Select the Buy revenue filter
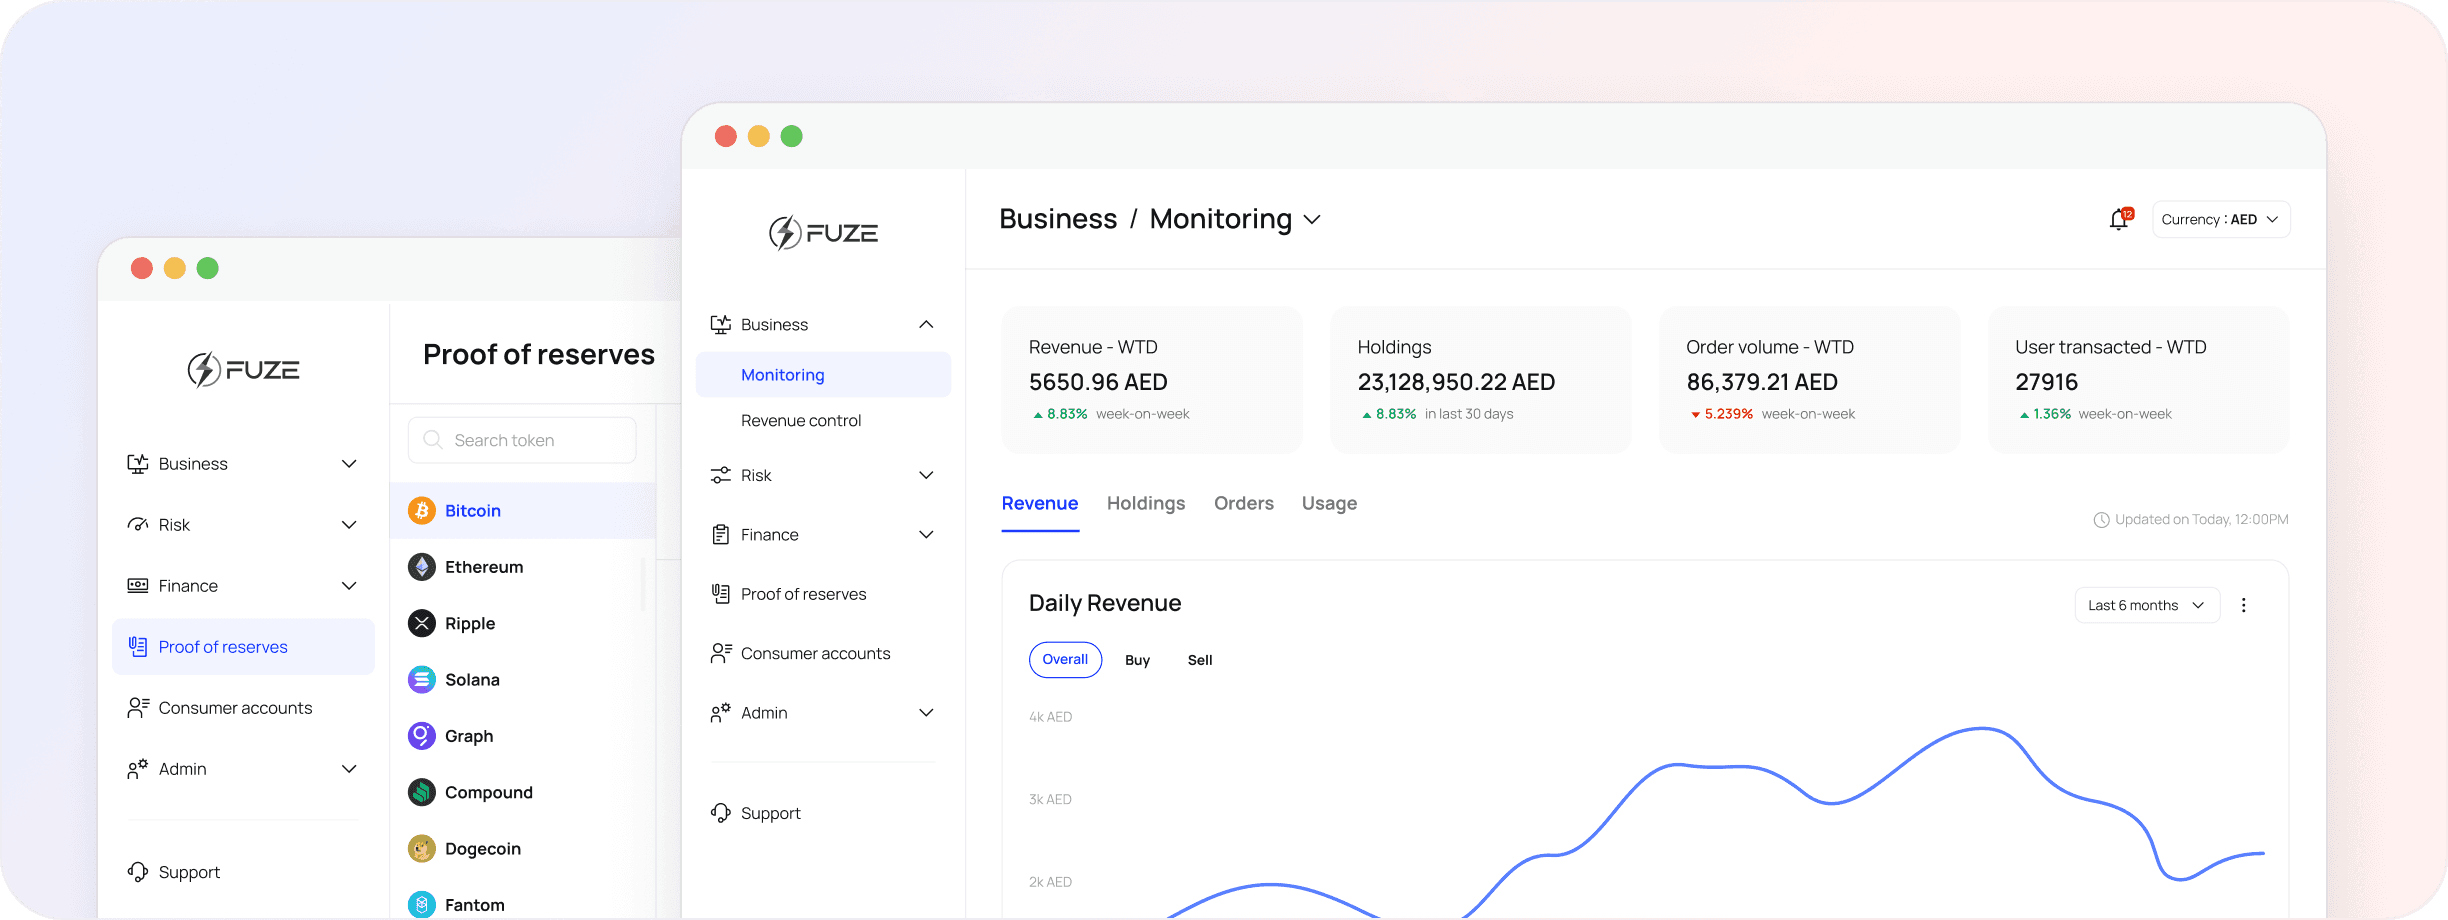 (1137, 660)
